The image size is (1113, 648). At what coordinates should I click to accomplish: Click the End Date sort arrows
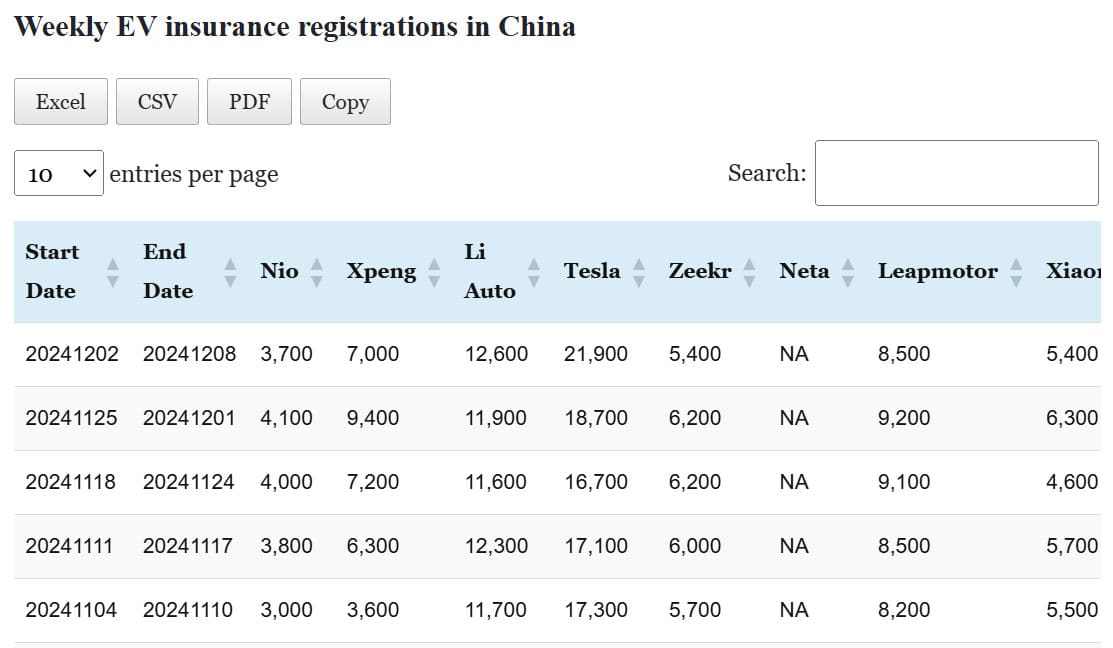231,272
